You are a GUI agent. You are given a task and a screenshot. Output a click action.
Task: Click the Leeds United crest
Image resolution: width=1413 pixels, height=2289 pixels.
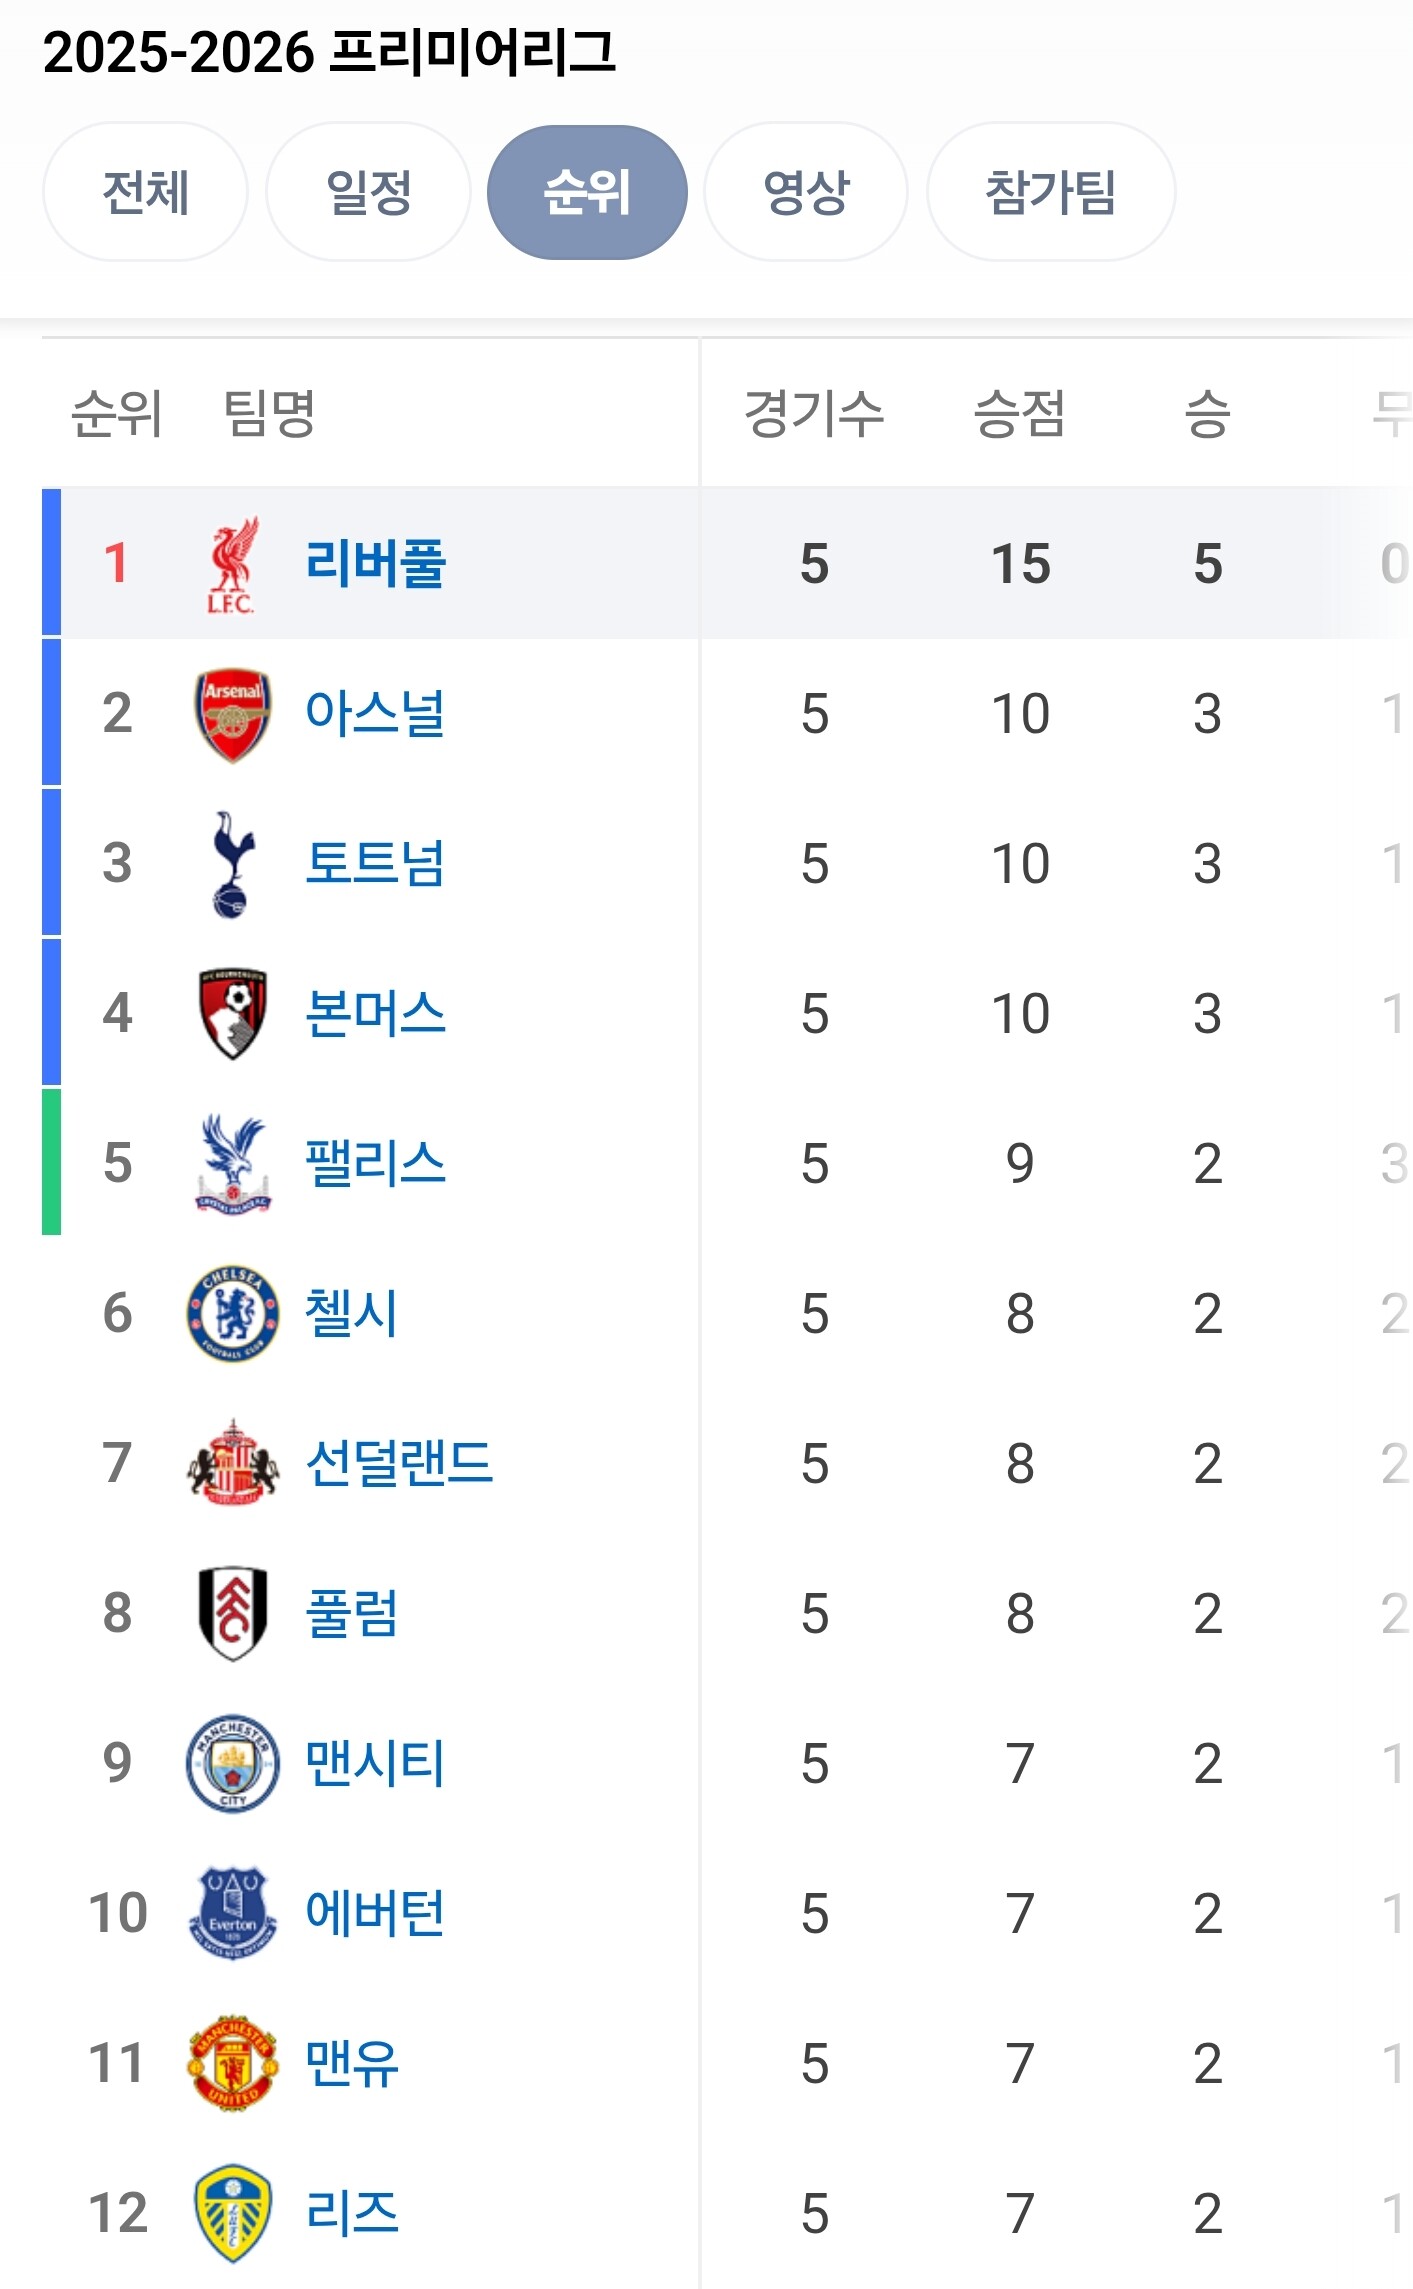(x=232, y=2213)
